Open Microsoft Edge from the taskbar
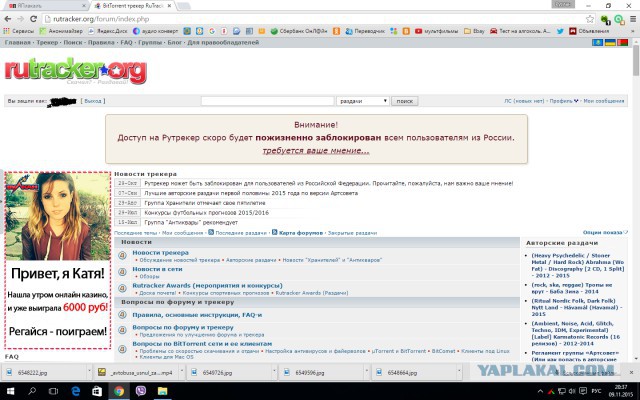Screen dimensions: 640x400 point(76,391)
